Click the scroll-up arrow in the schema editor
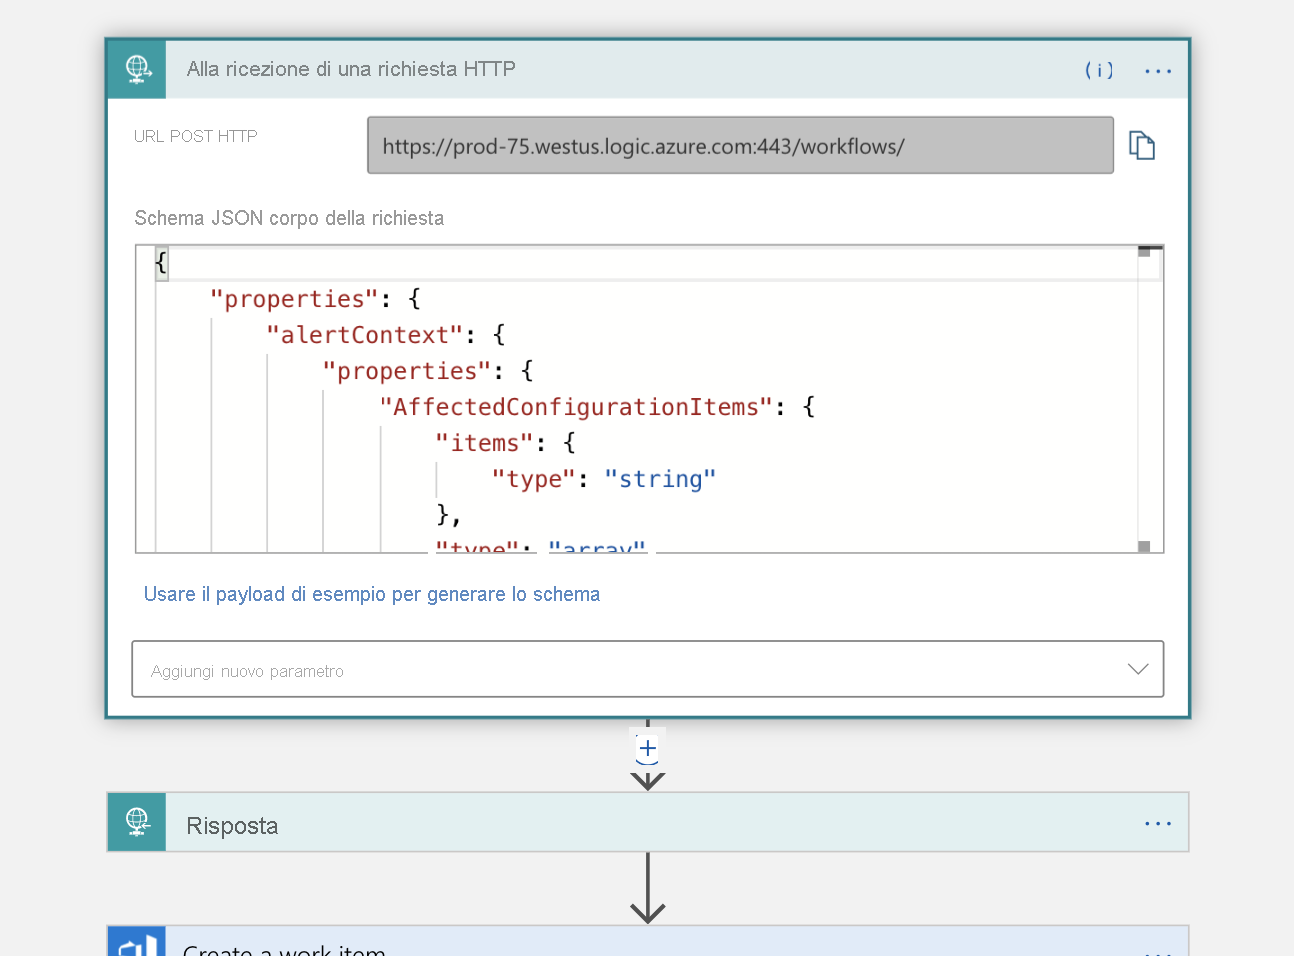Image resolution: width=1294 pixels, height=956 pixels. coord(1146,250)
